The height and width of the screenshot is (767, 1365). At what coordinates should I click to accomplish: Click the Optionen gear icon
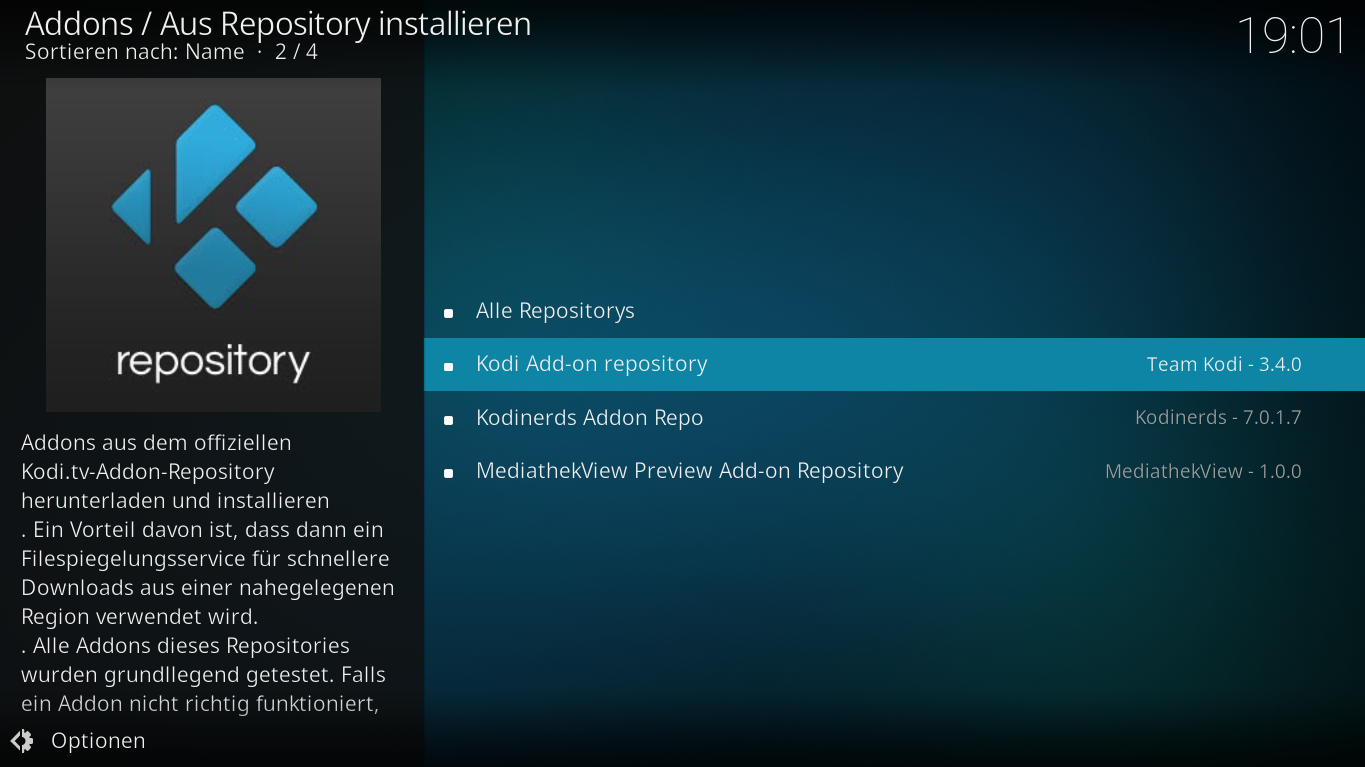click(22, 741)
